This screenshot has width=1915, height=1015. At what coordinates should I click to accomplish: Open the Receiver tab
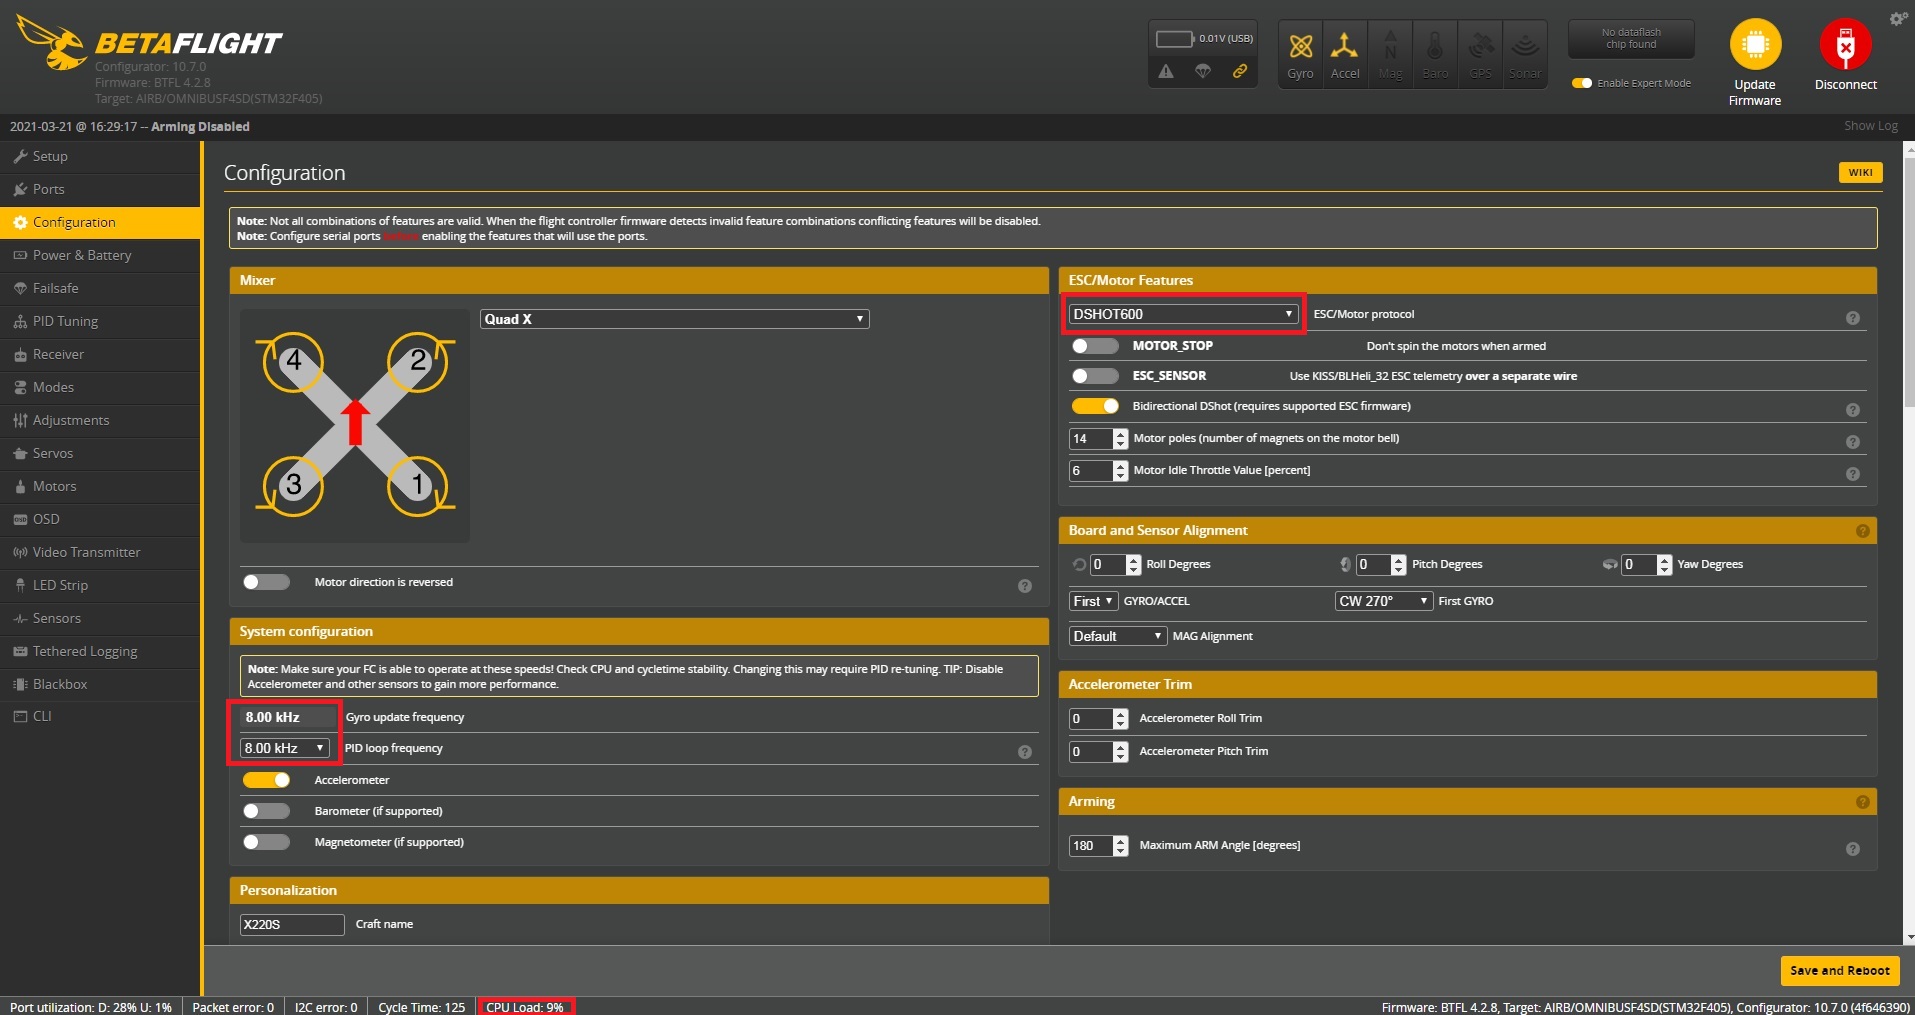coord(100,354)
